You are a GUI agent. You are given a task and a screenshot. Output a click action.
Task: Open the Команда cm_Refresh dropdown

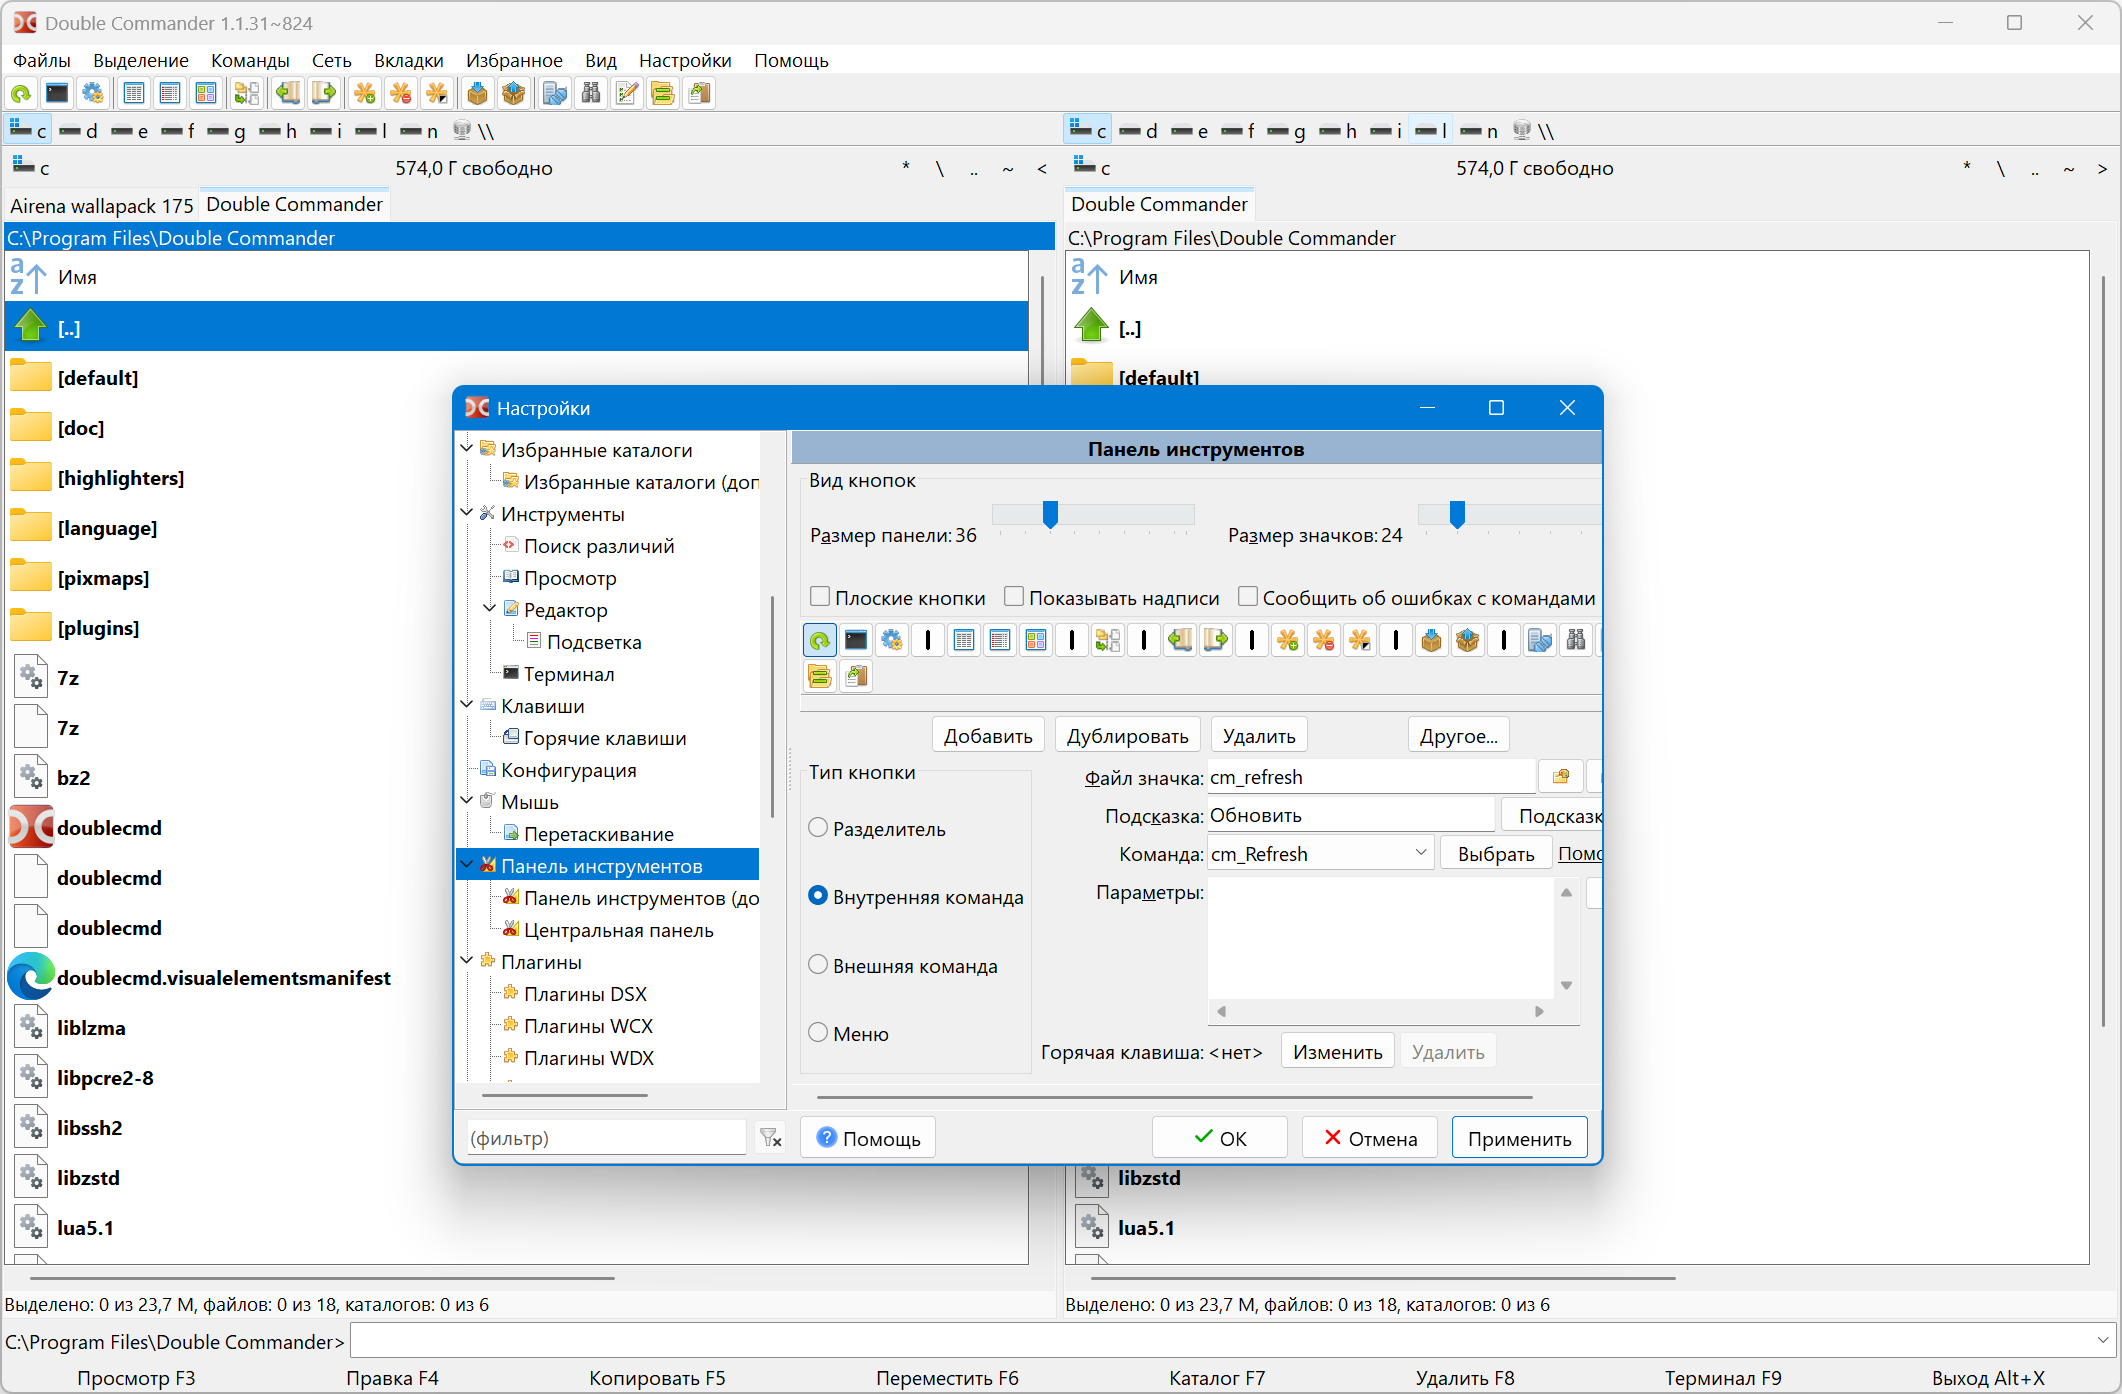click(x=1420, y=853)
